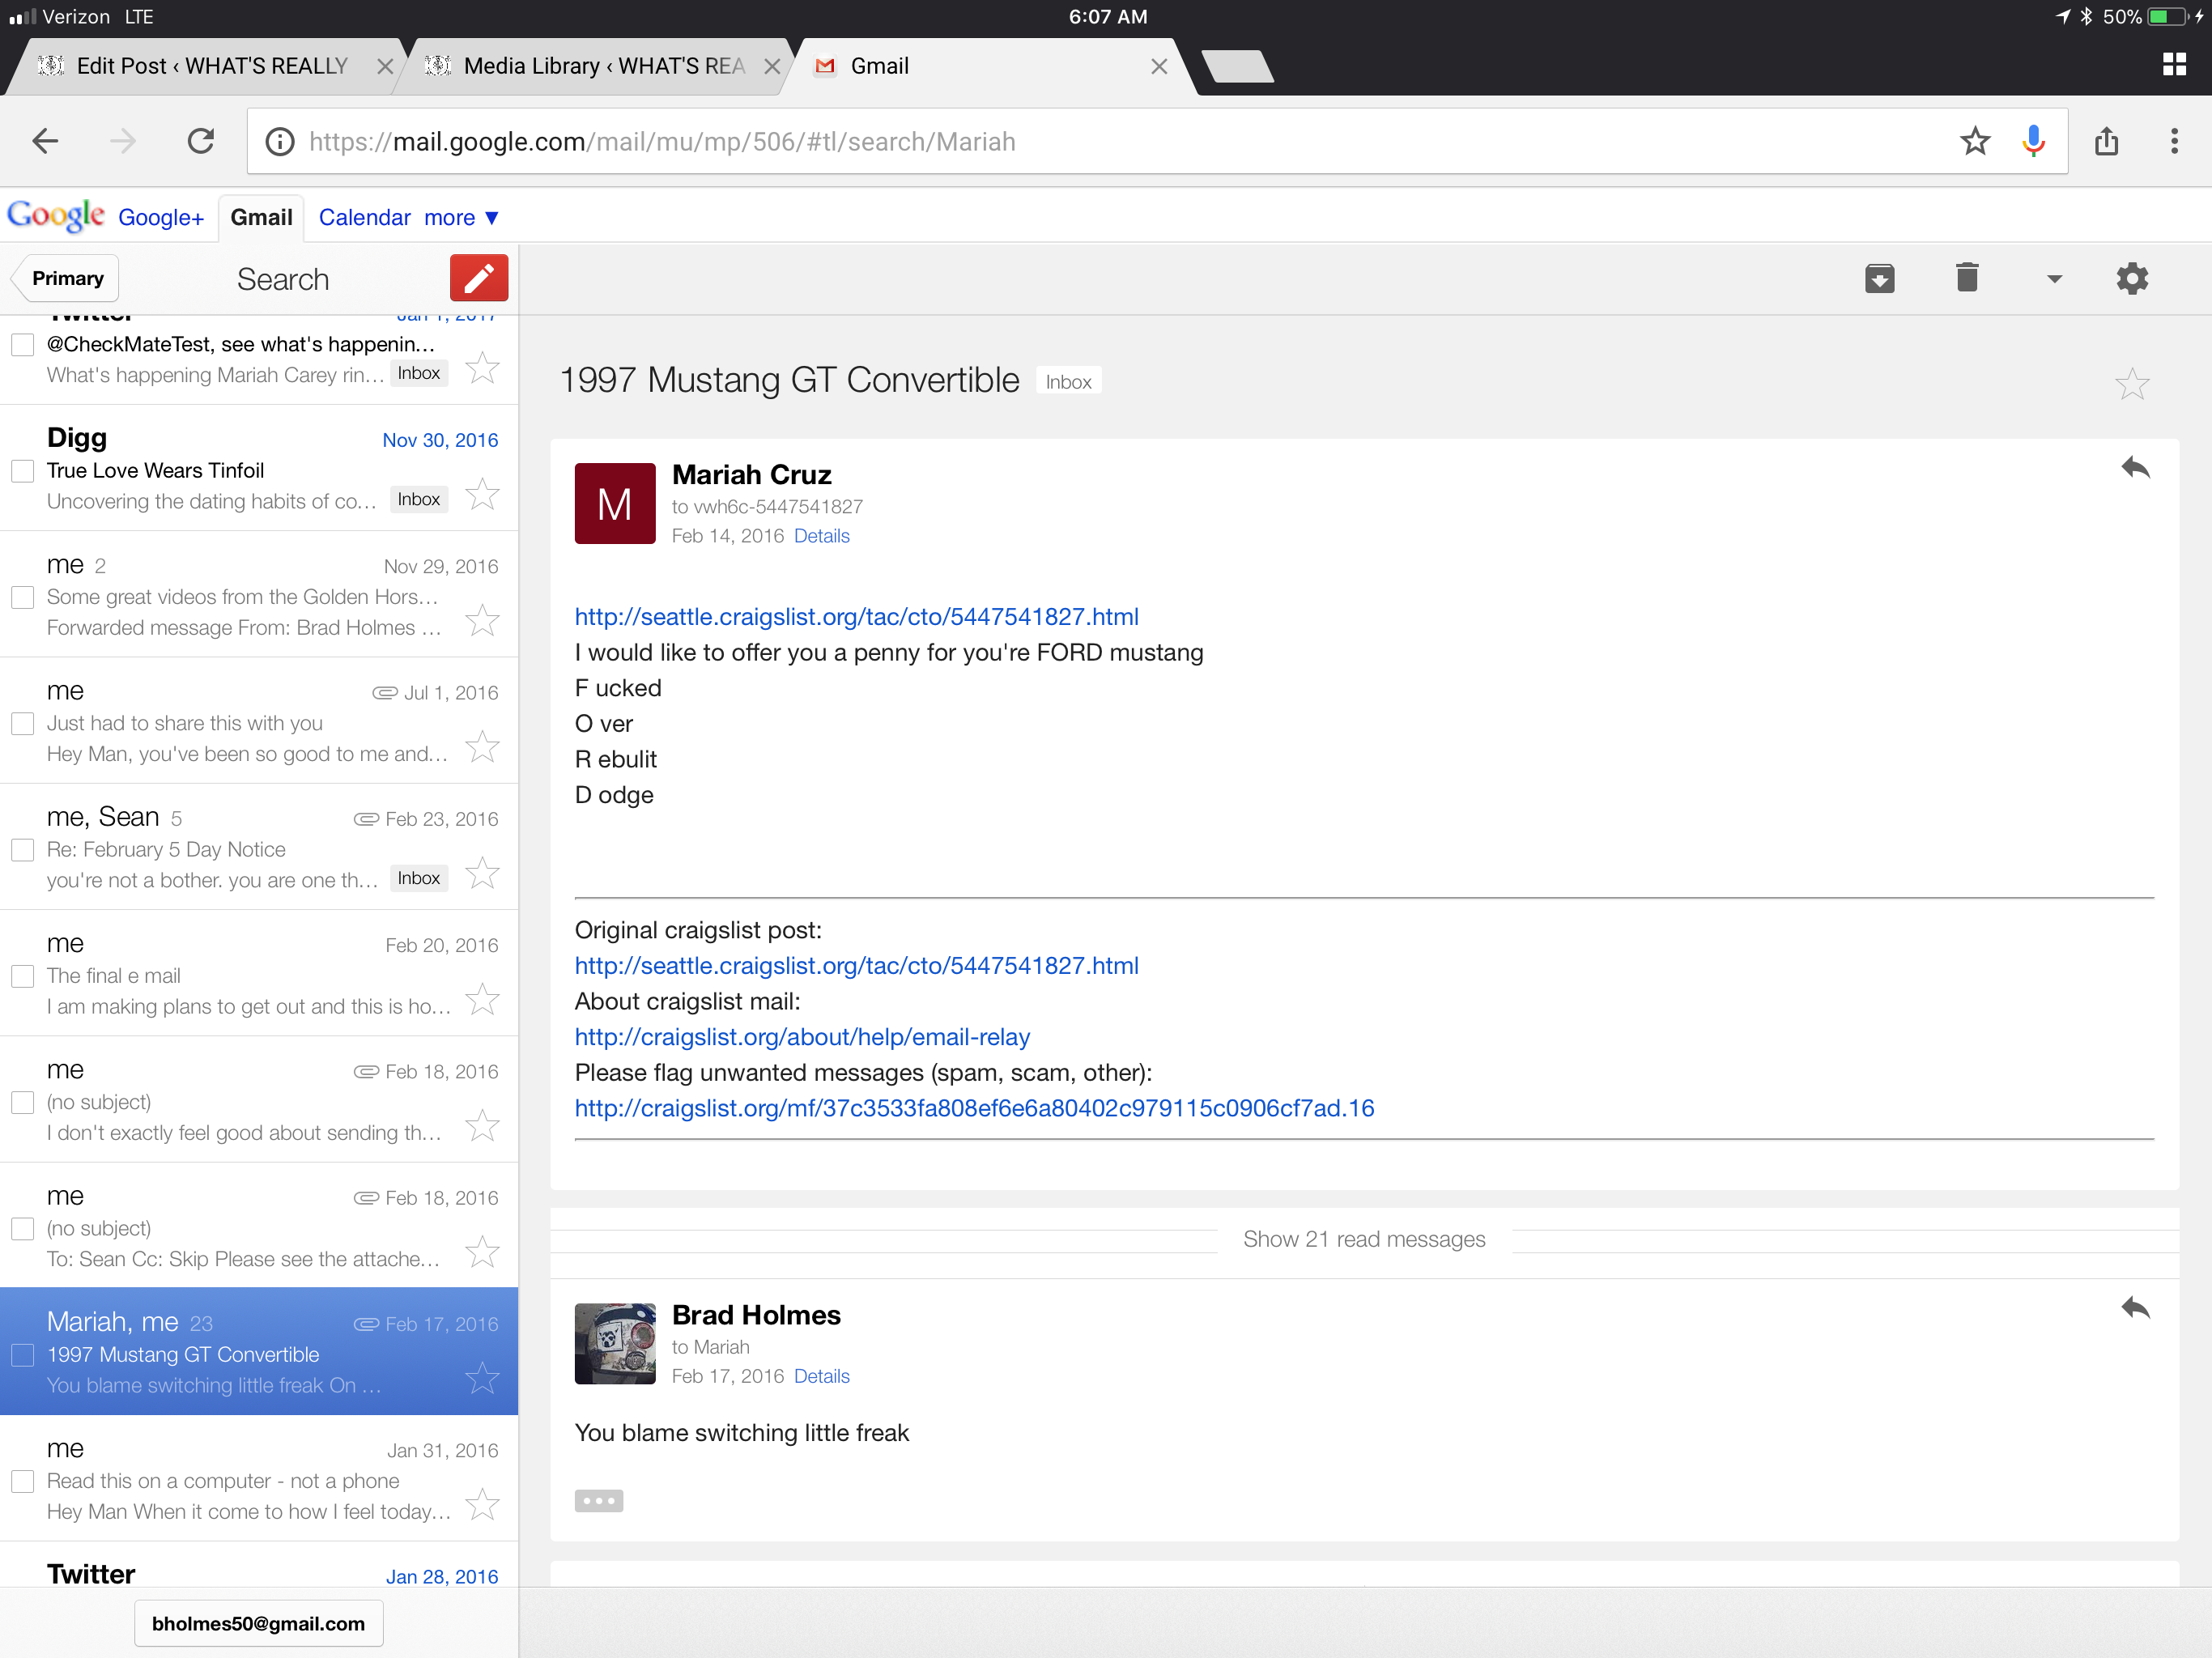Archive the open conversation
2212x1658 pixels.
click(1879, 278)
